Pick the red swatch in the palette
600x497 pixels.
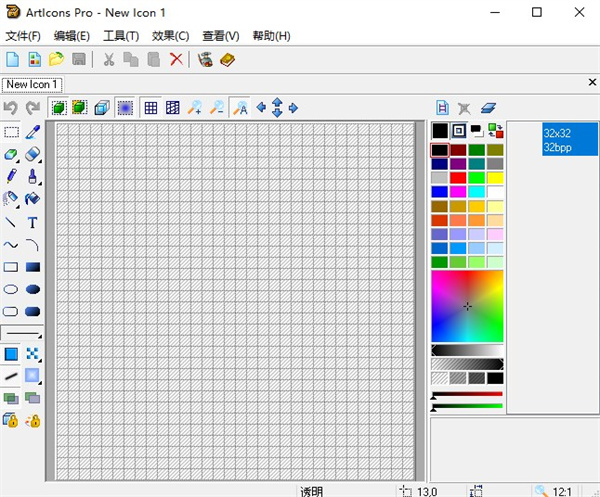tap(458, 178)
